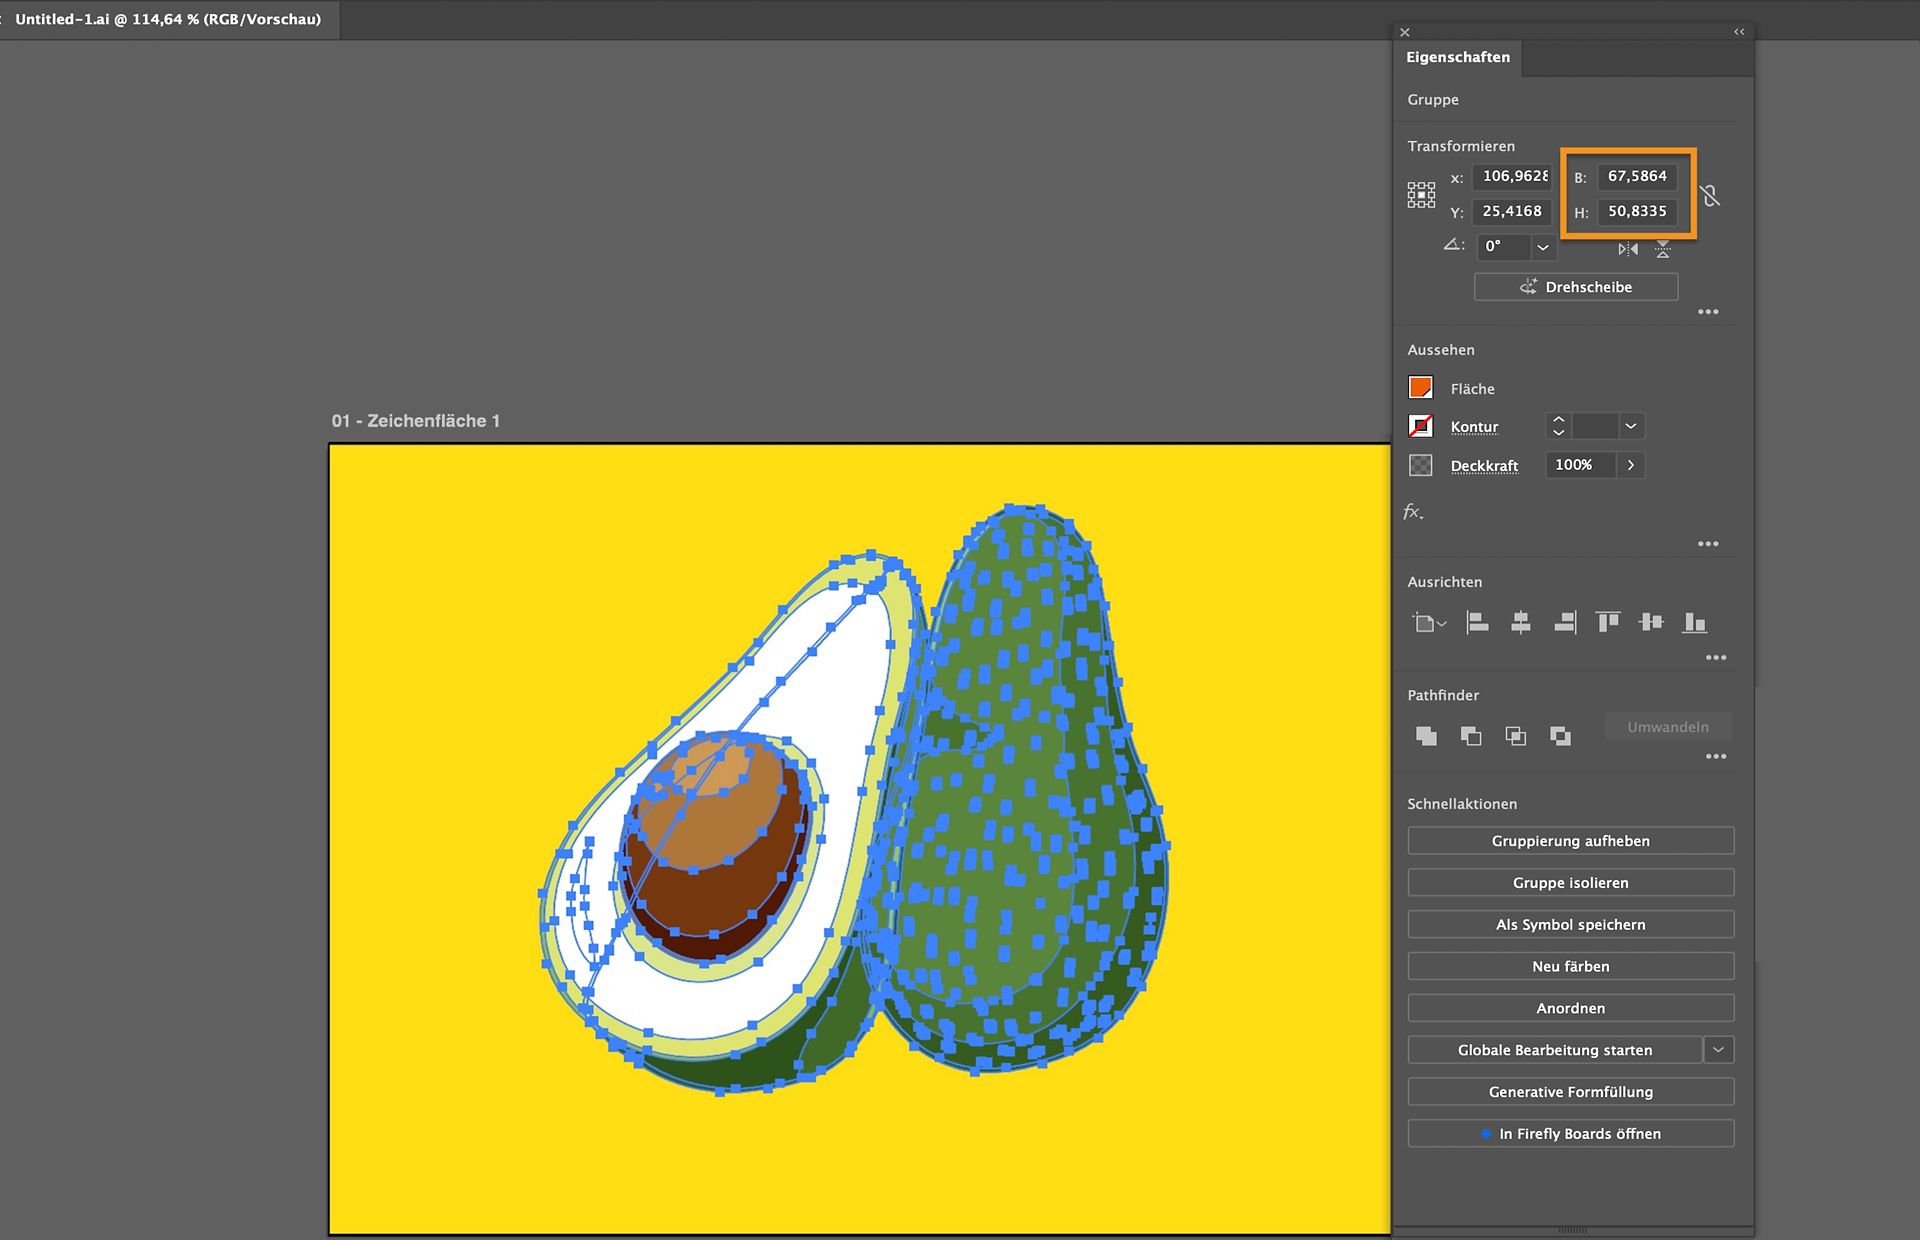
Task: Click the Anordnen button
Action: click(1571, 1008)
